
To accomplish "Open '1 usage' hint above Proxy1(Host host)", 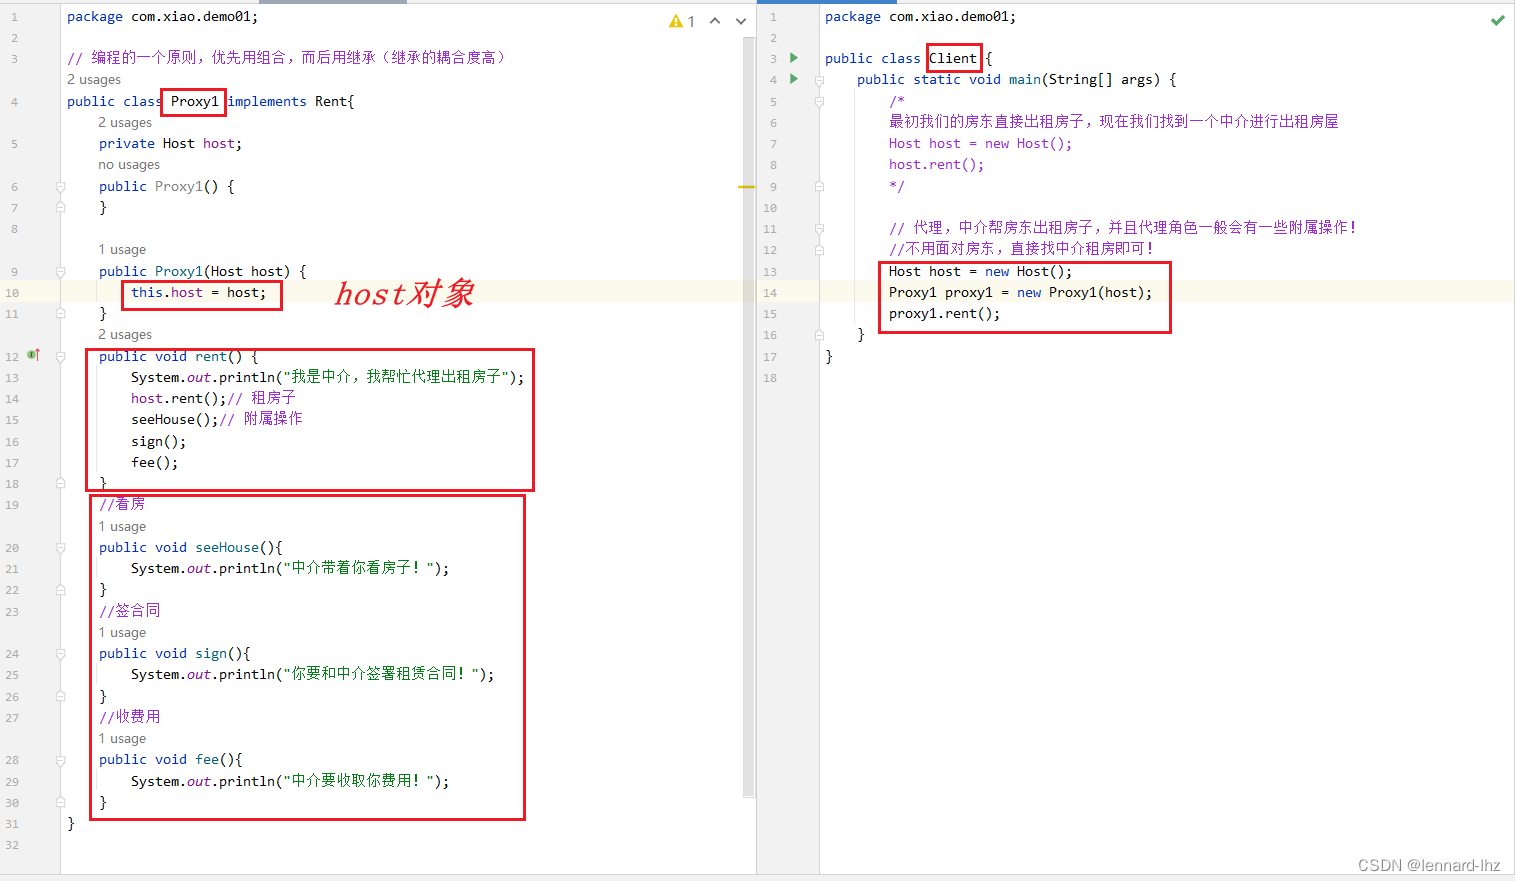I will 122,250.
